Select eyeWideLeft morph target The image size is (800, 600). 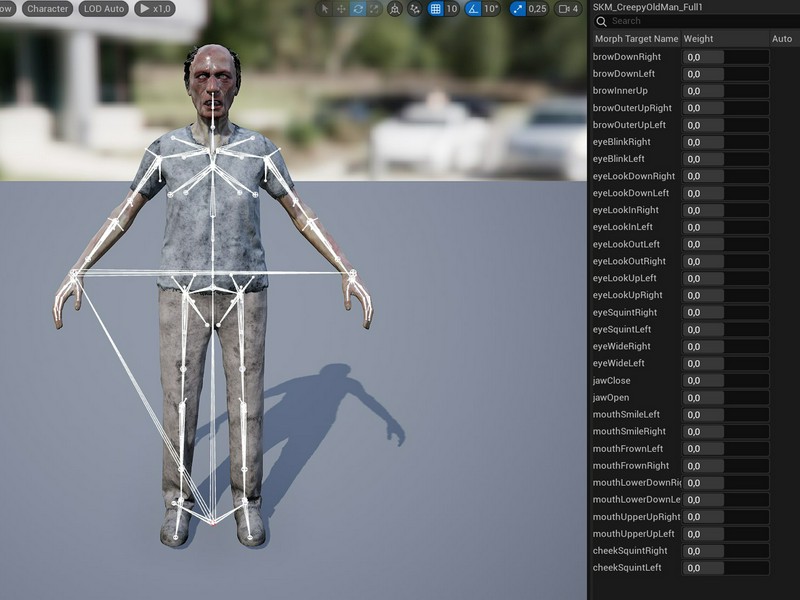pos(618,363)
